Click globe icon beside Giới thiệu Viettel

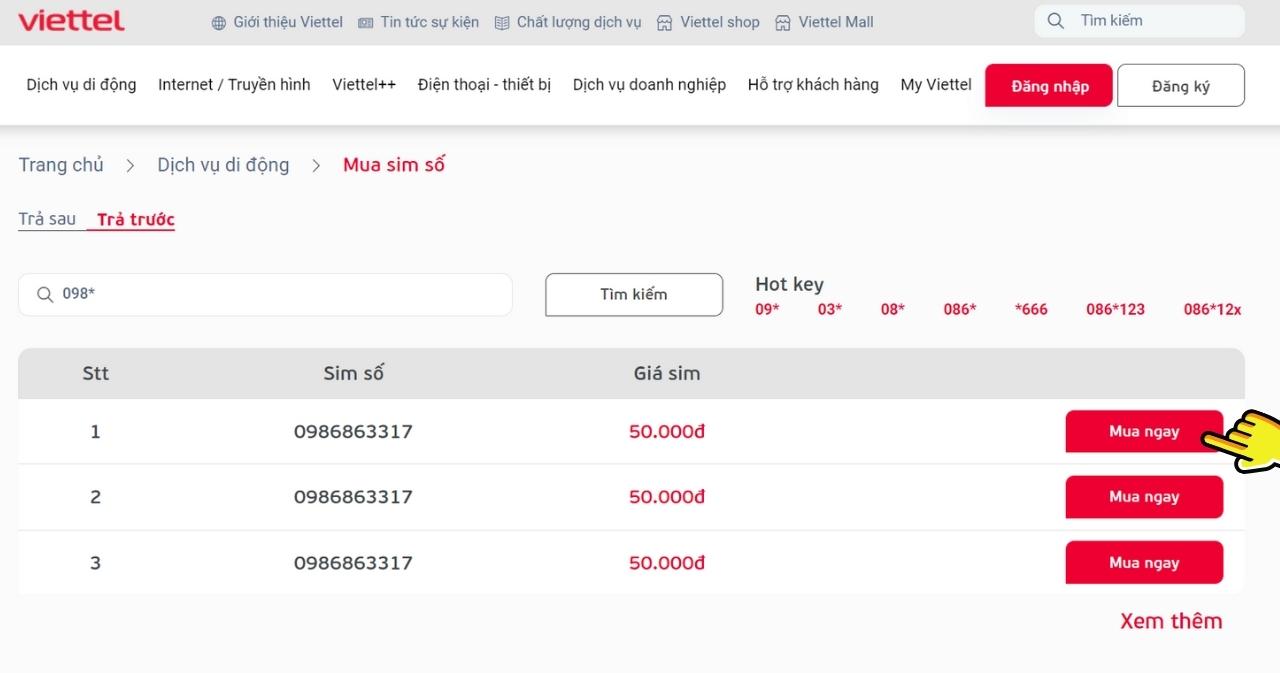point(219,23)
